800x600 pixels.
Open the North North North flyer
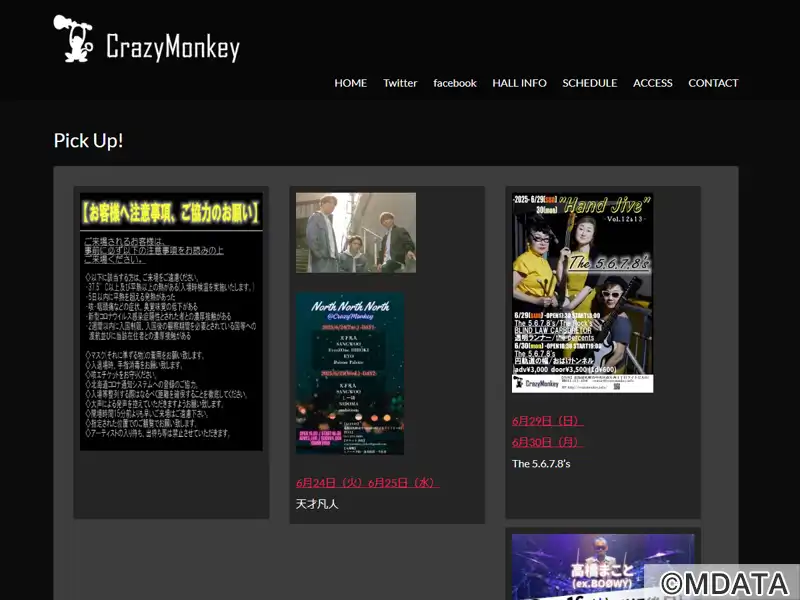pos(350,373)
